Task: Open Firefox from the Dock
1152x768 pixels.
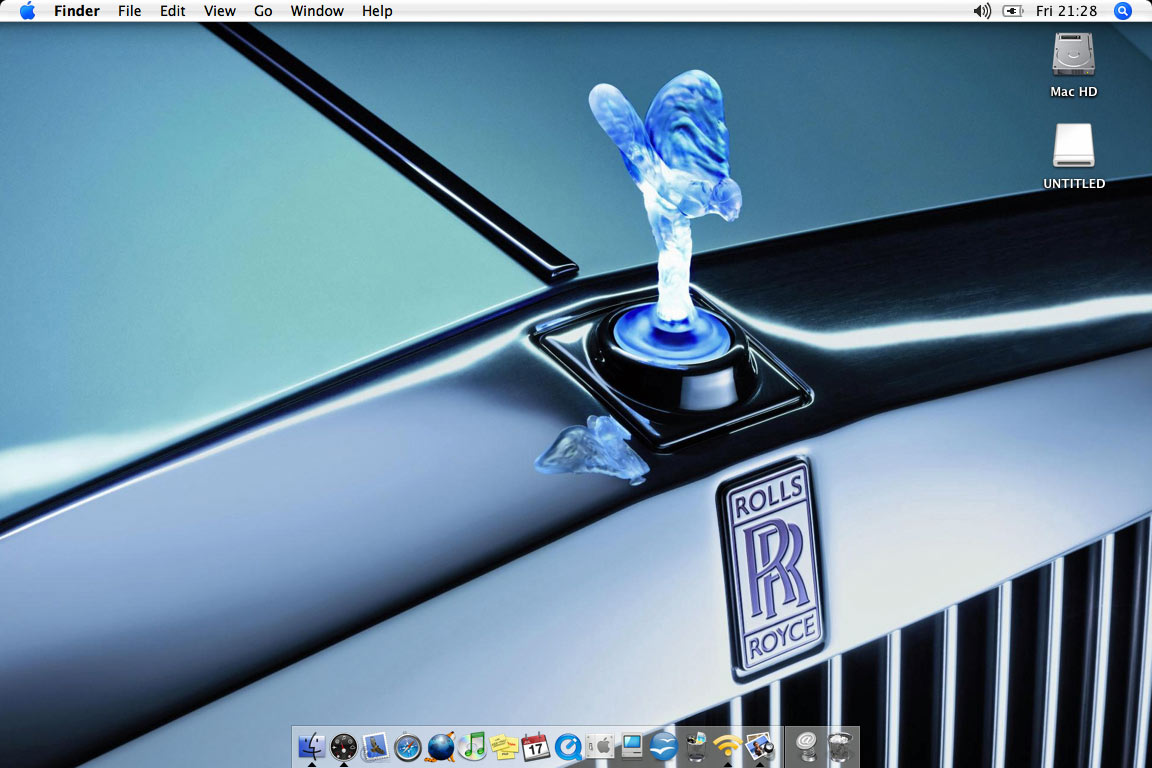Action: 441,747
